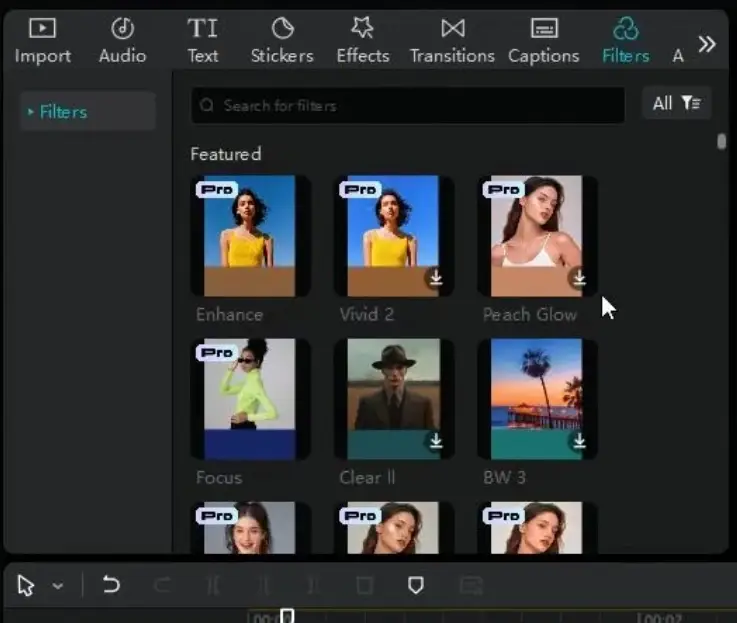Download the Peach Glow filter
Viewport: 737px width, 623px height.
pyautogui.click(x=579, y=277)
